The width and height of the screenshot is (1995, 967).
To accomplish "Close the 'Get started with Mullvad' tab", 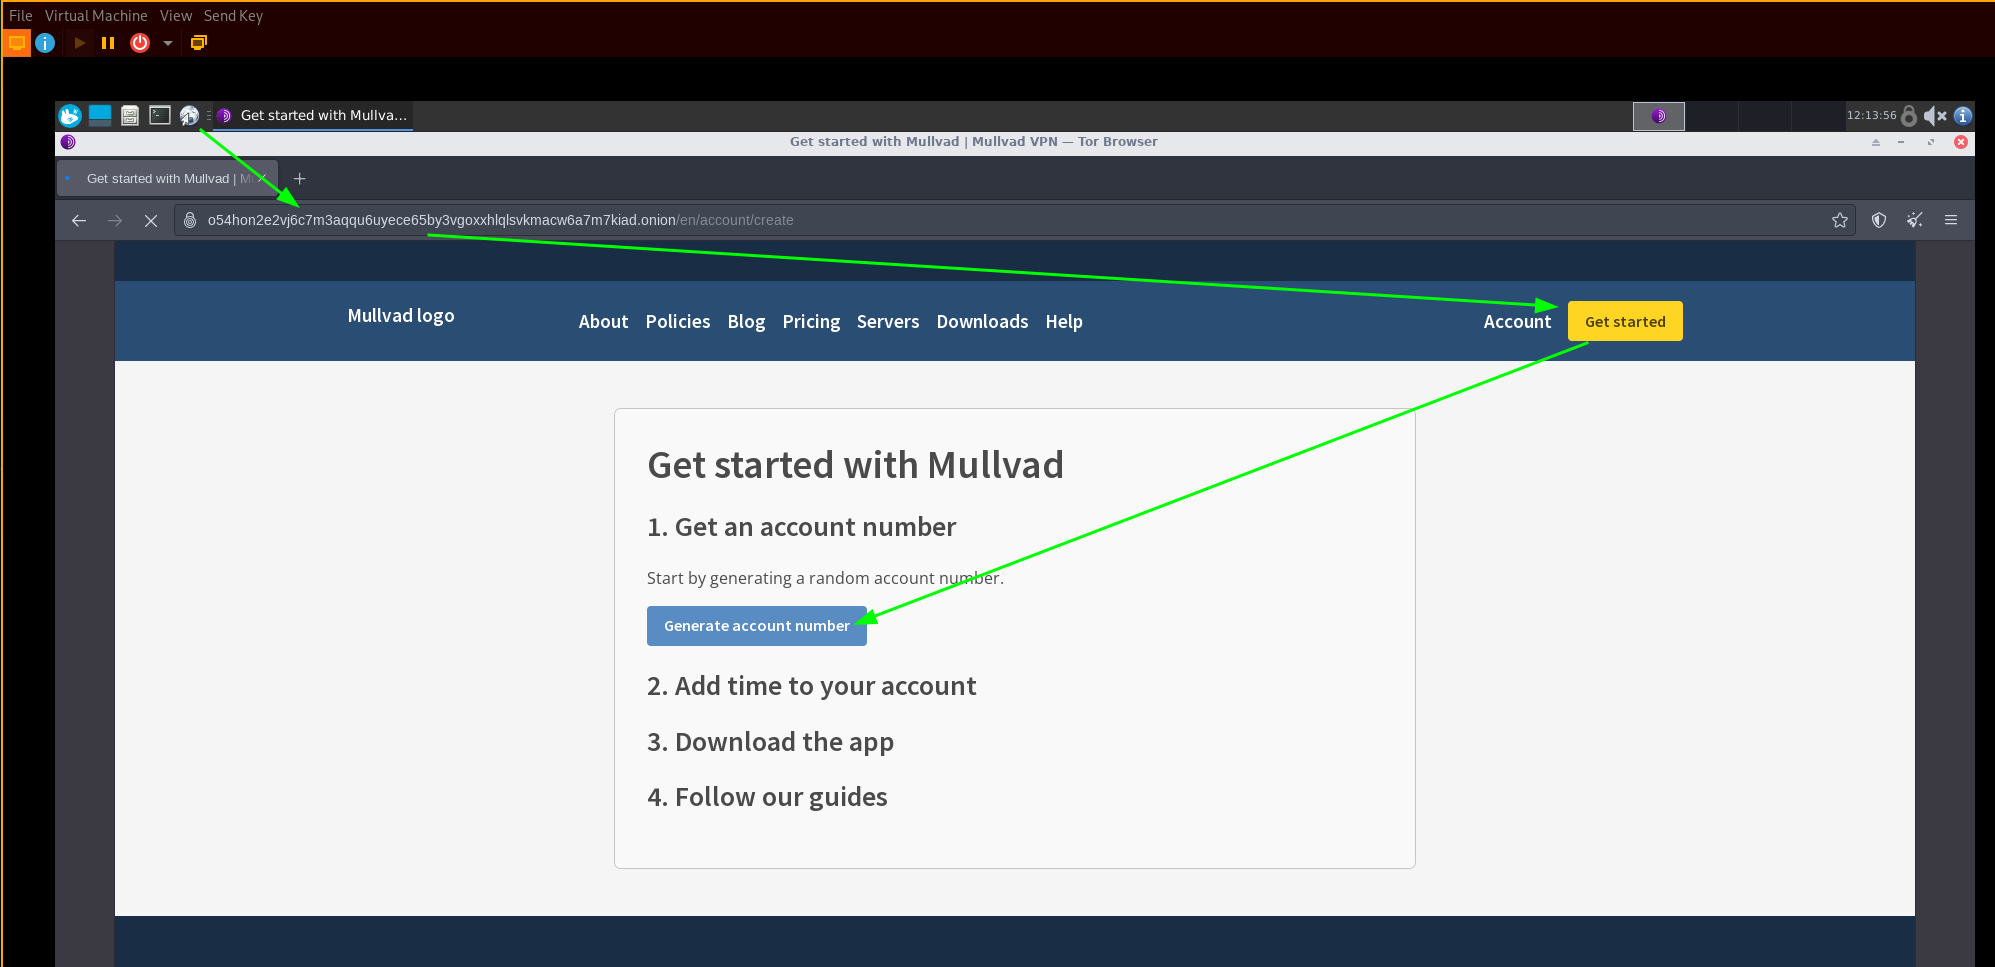I will tap(262, 179).
